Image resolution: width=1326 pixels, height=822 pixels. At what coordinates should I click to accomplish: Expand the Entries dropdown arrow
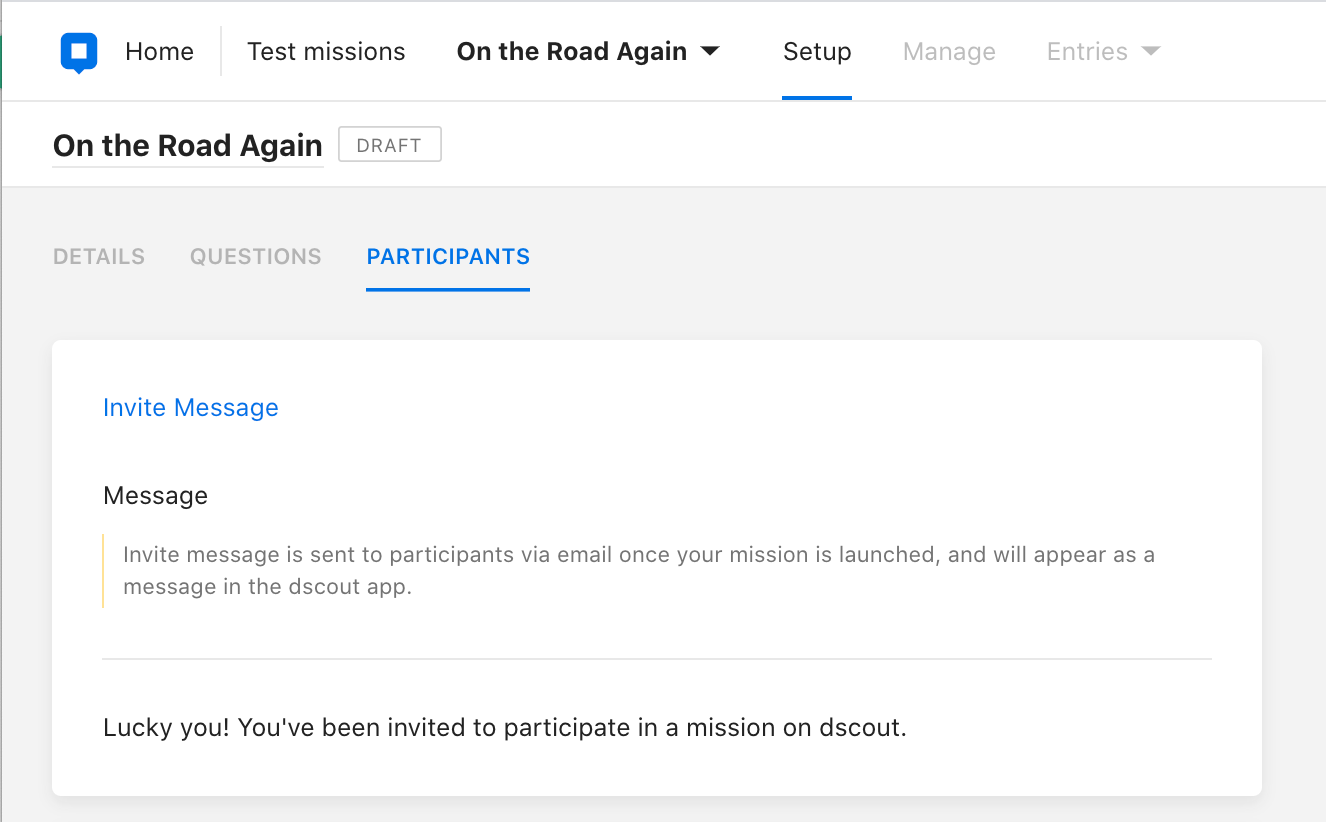[x=1150, y=52]
